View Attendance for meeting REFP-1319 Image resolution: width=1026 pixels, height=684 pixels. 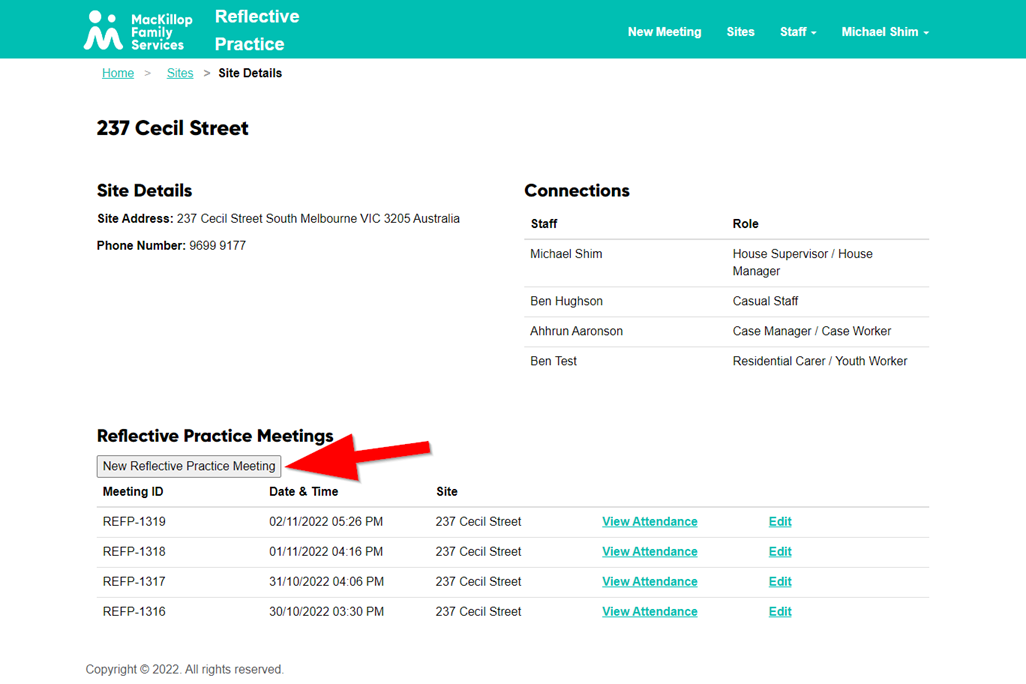click(649, 522)
